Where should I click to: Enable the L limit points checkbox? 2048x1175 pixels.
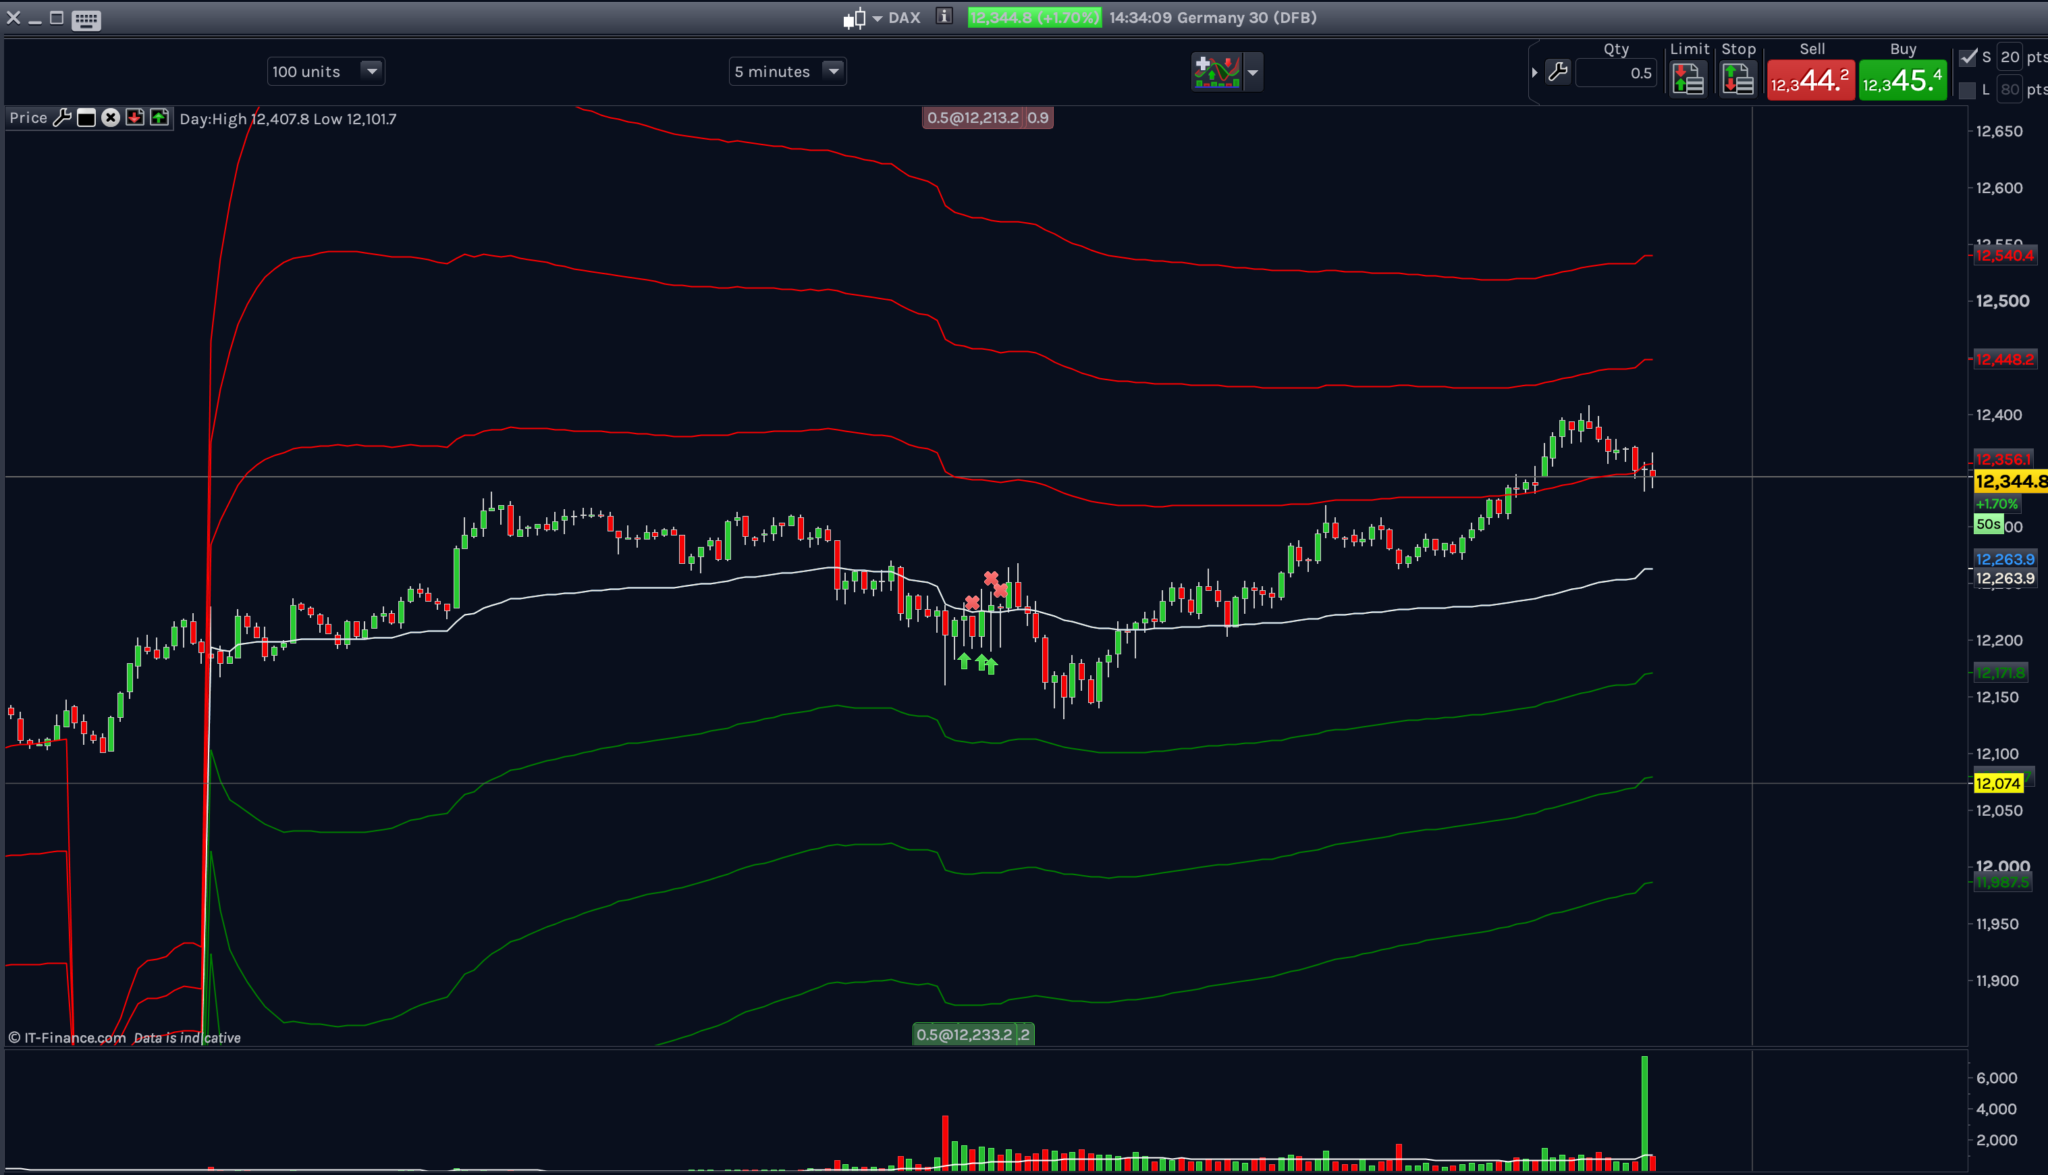pos(1968,90)
